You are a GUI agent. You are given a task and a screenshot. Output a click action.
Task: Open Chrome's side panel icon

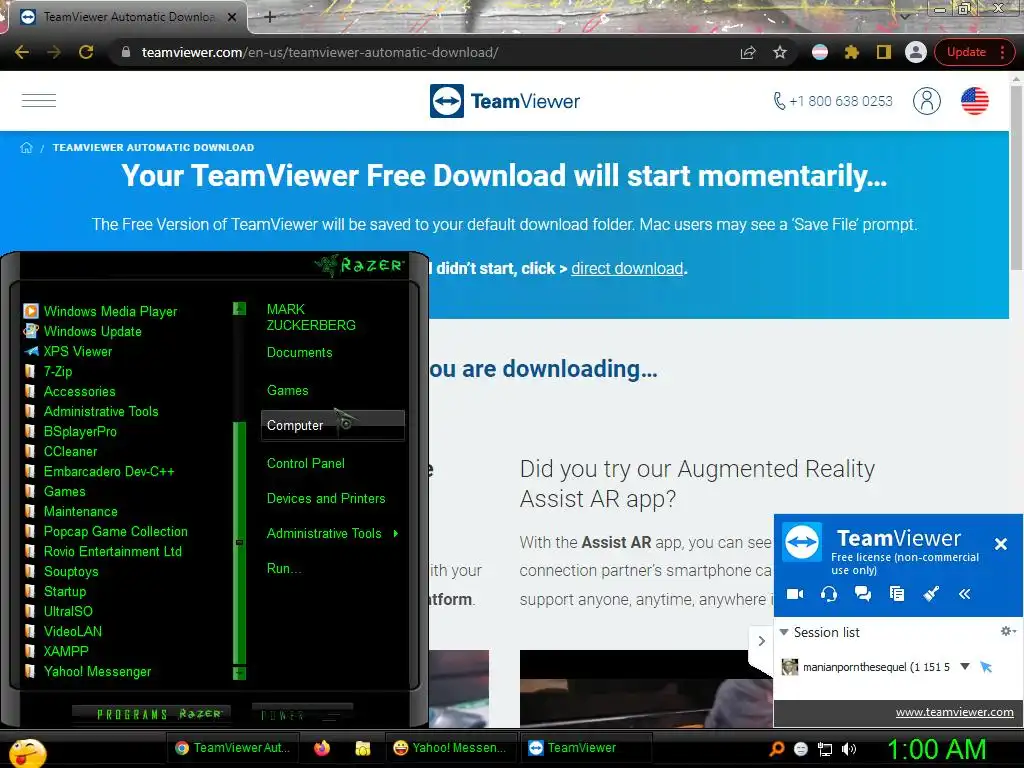[884, 52]
